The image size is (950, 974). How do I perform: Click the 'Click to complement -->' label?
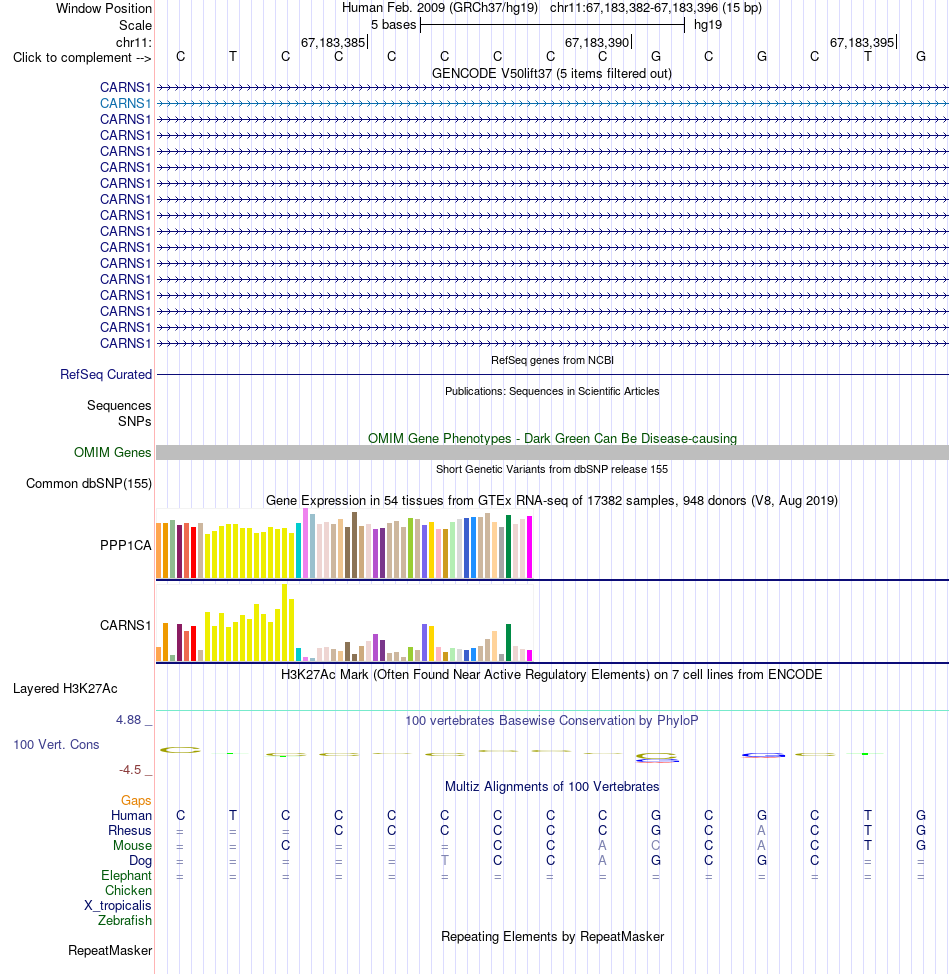click(x=82, y=58)
